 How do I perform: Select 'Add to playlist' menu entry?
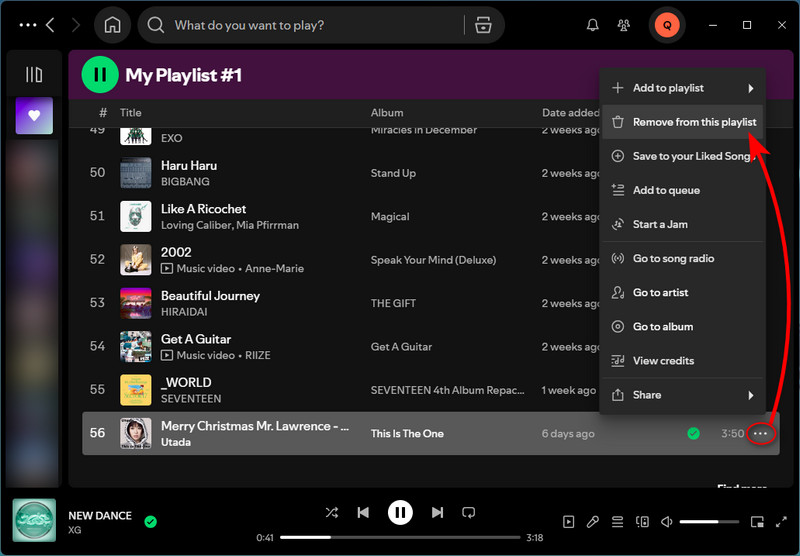(x=682, y=88)
